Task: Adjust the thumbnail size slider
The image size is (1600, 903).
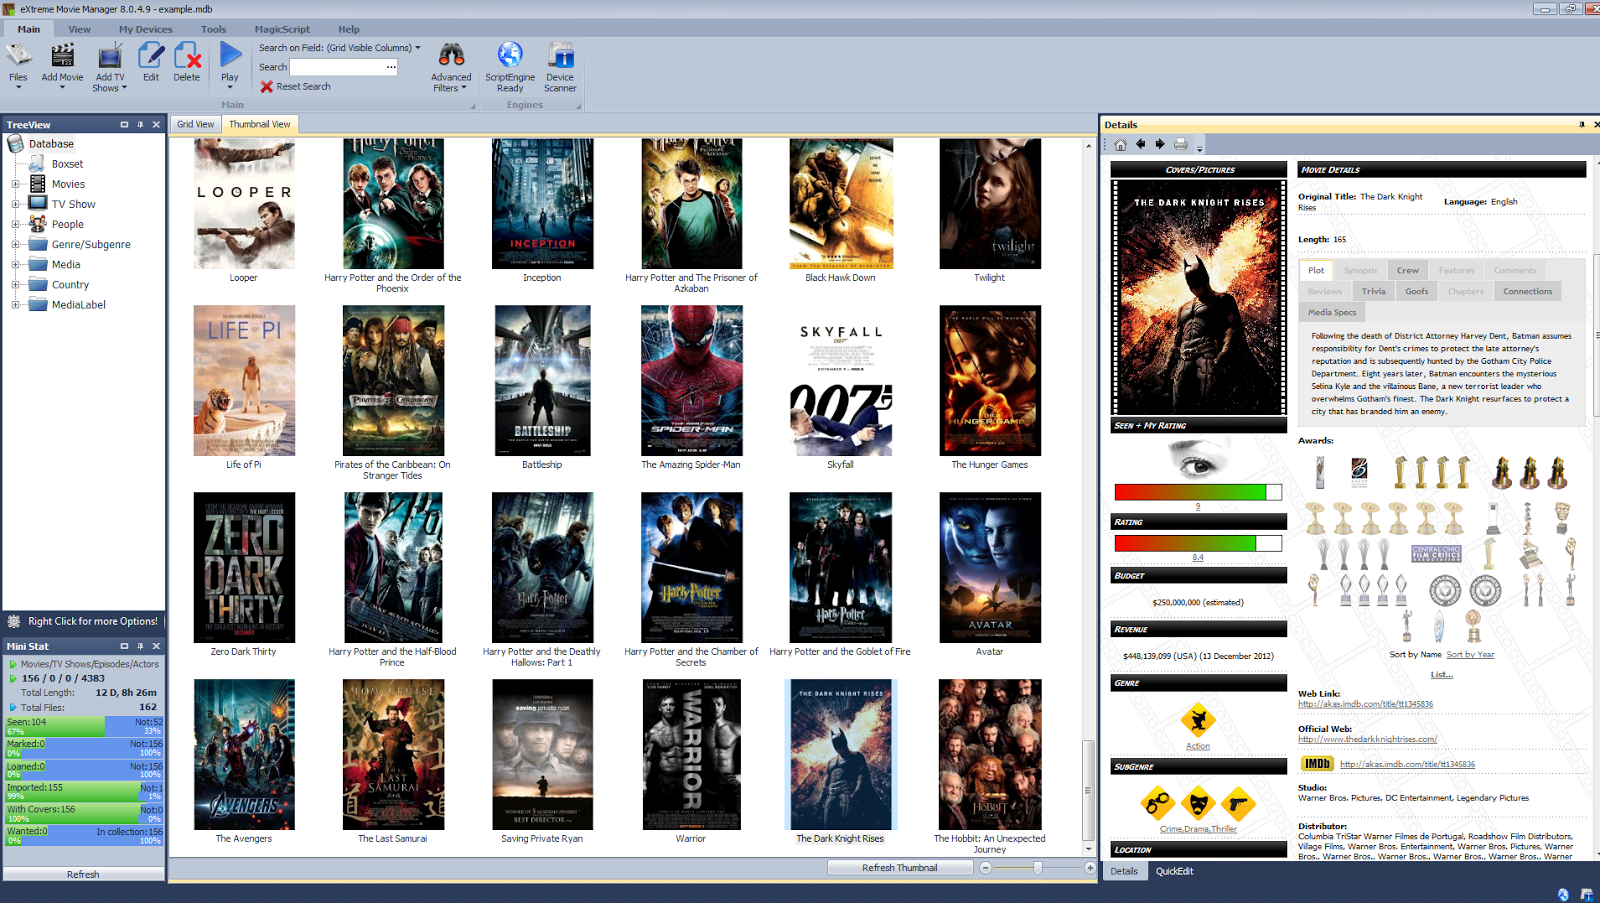Action: [1038, 868]
